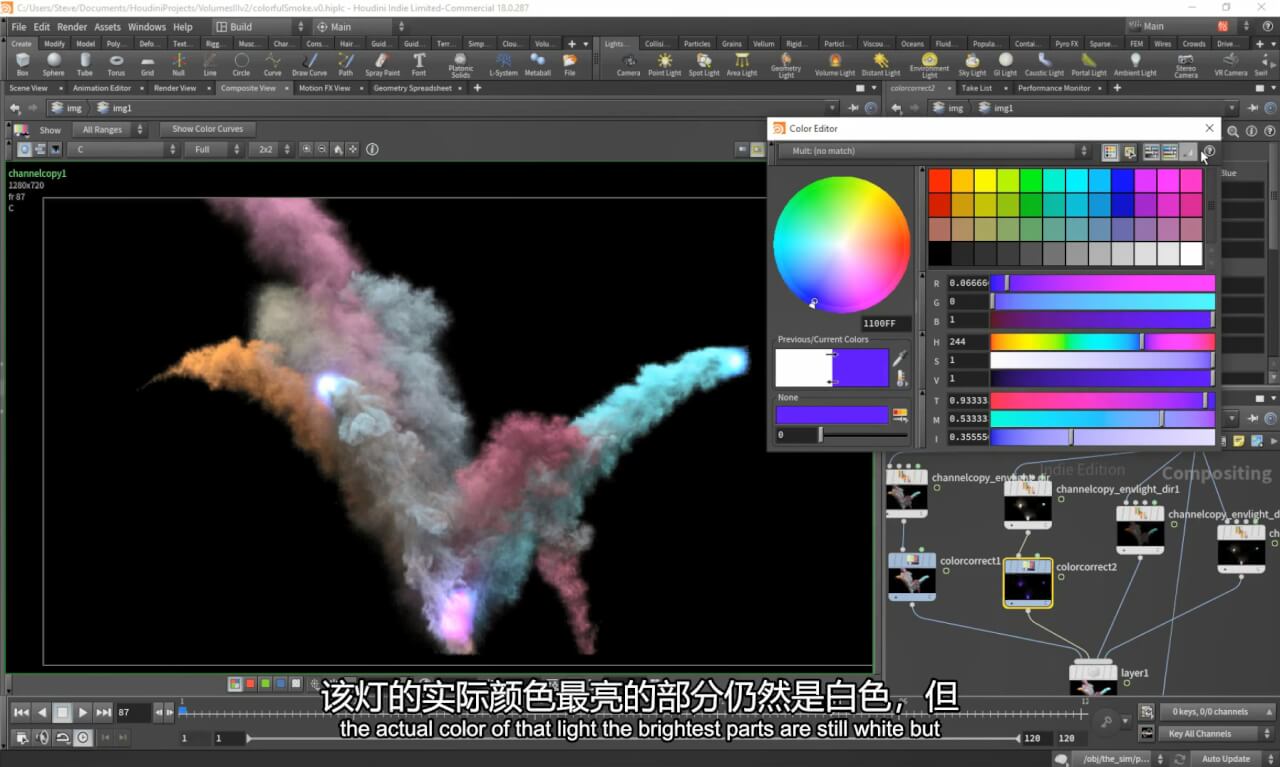Add a Sky Light from shelf
Image resolution: width=1280 pixels, height=767 pixels.
pos(972,65)
